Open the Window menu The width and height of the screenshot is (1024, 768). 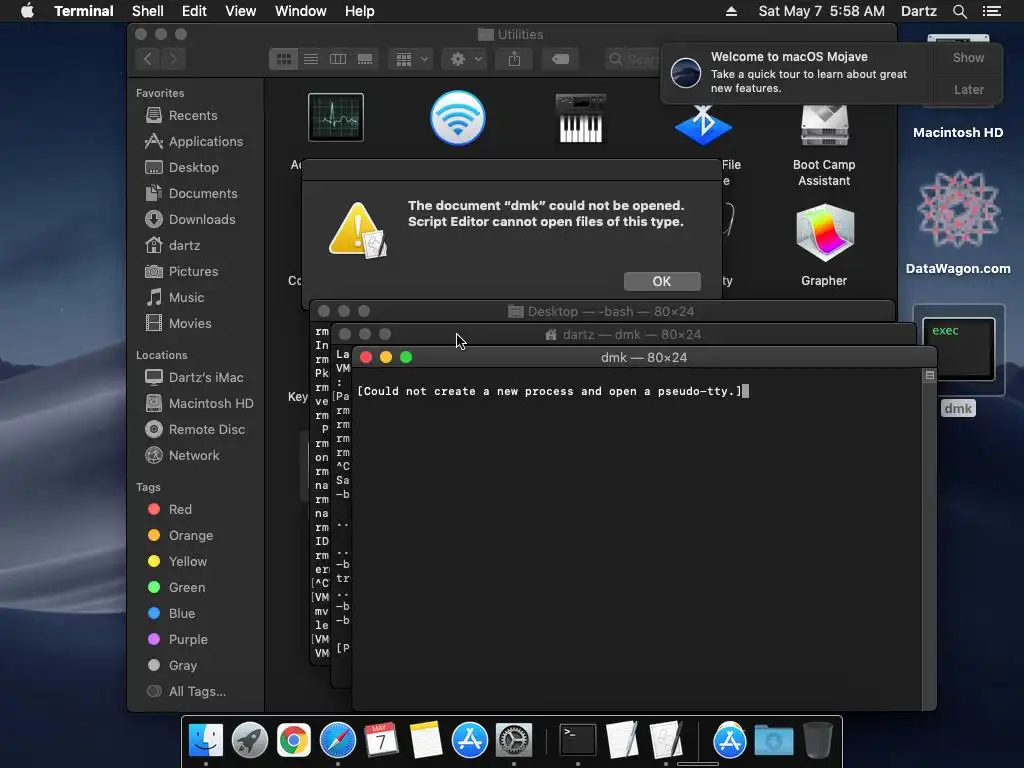[x=300, y=11]
